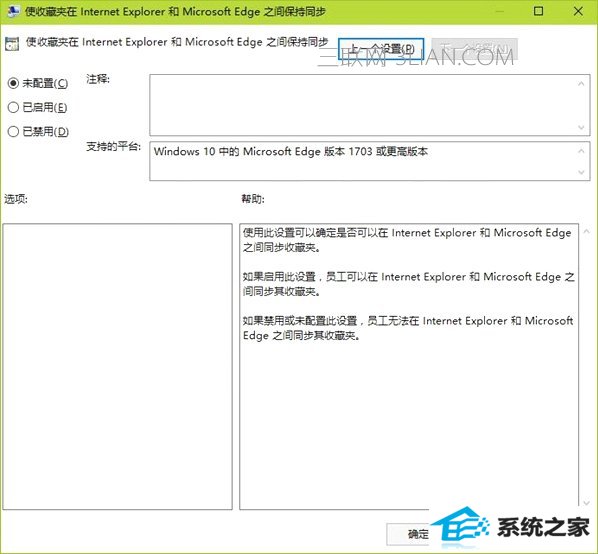Viewport: 598px width, 554px height.
Task: Click the help panel scroll up arrow
Action: (586, 231)
